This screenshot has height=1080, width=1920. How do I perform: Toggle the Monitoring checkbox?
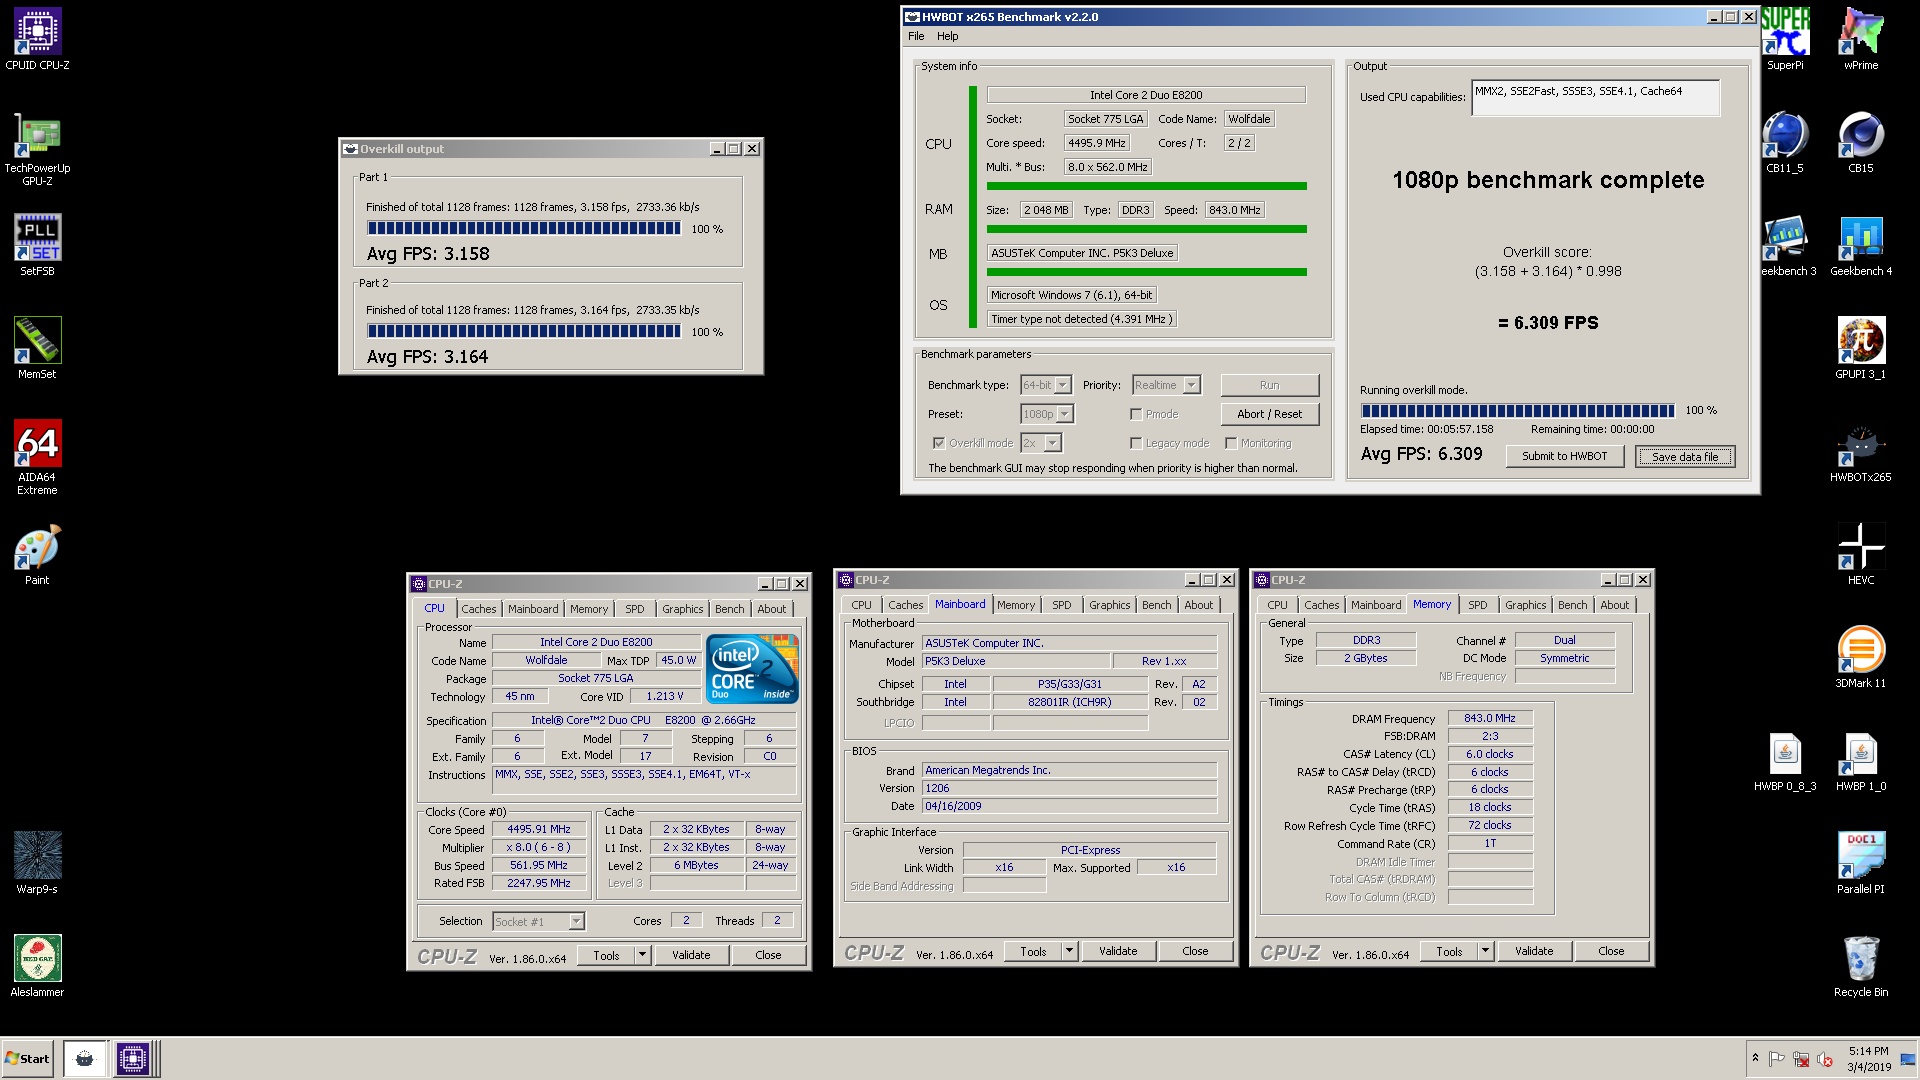point(1231,443)
